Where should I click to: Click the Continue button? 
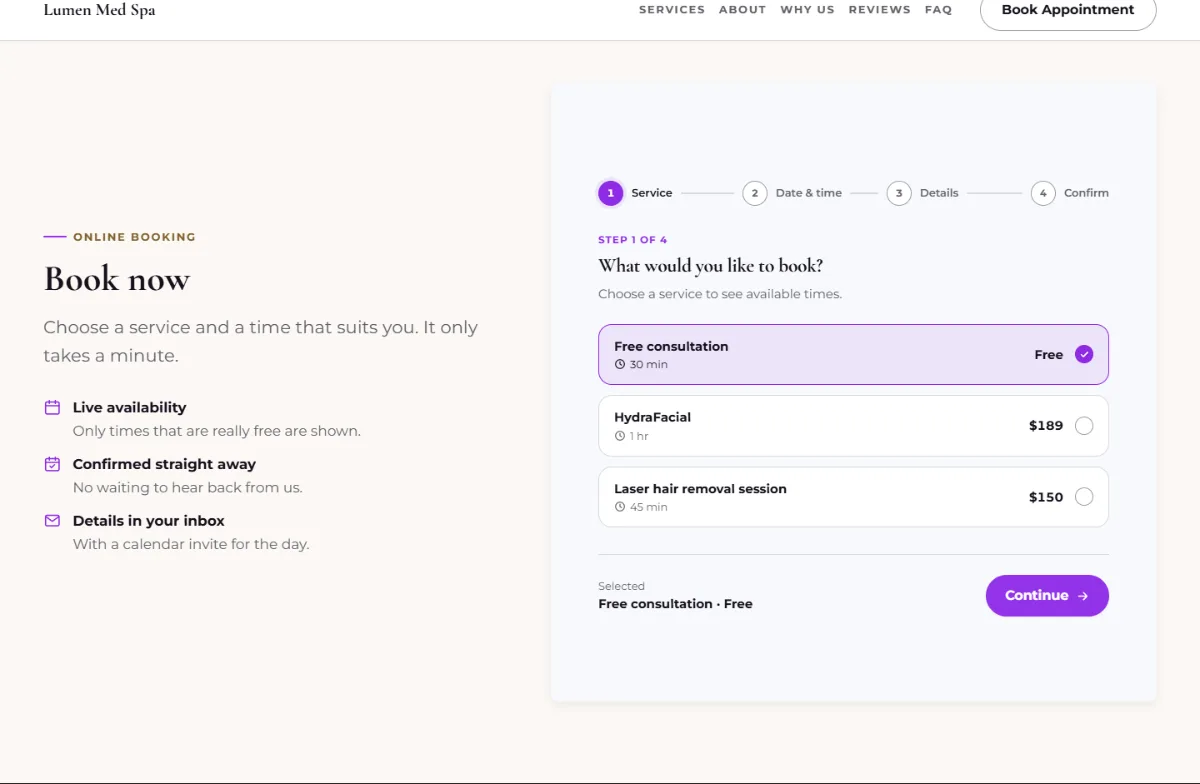(1047, 596)
